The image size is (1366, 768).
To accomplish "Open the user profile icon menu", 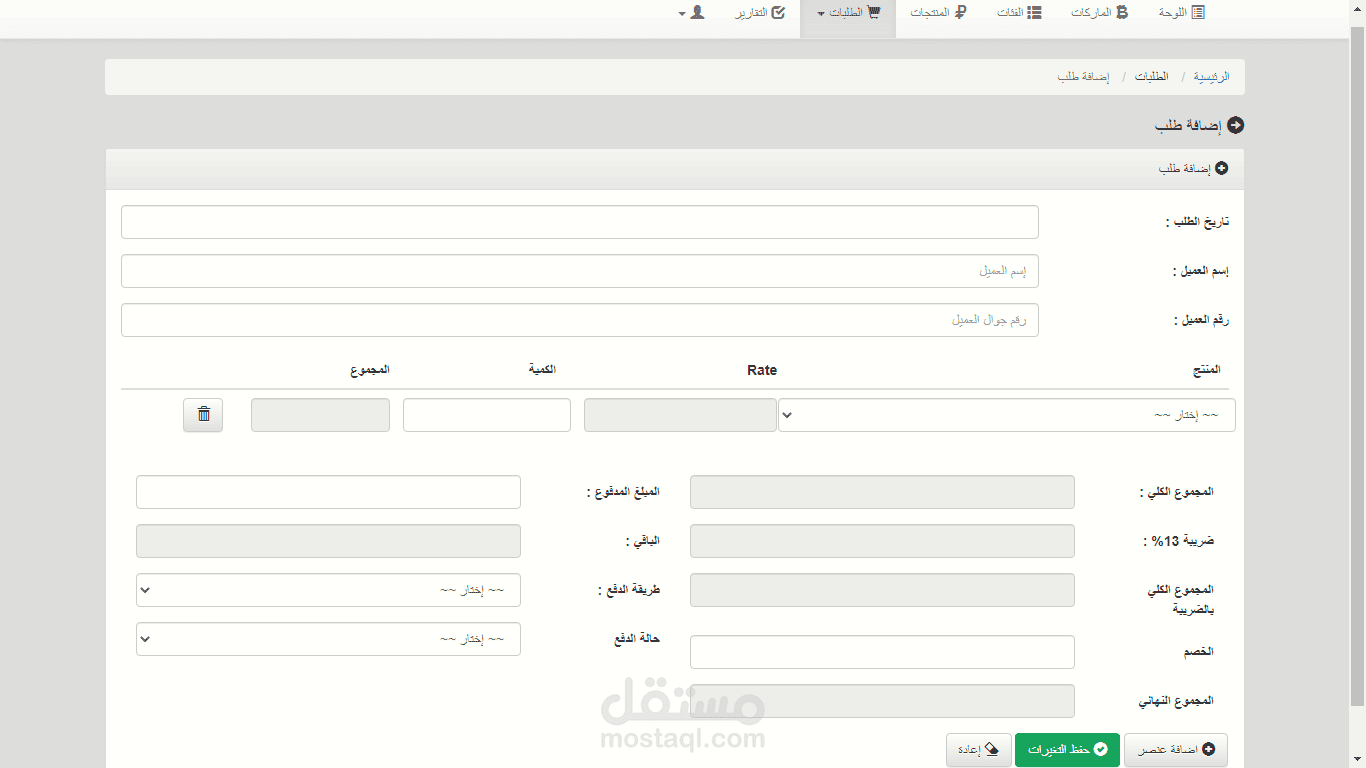I will click(697, 12).
